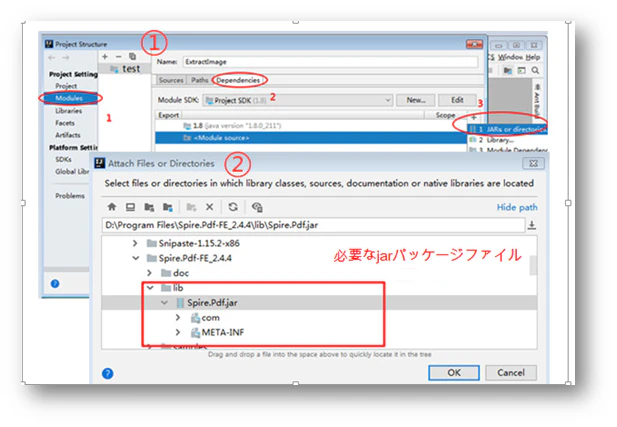Viewport: 617px width, 427px height.
Task: Click the Edit SDK button
Action: click(457, 100)
